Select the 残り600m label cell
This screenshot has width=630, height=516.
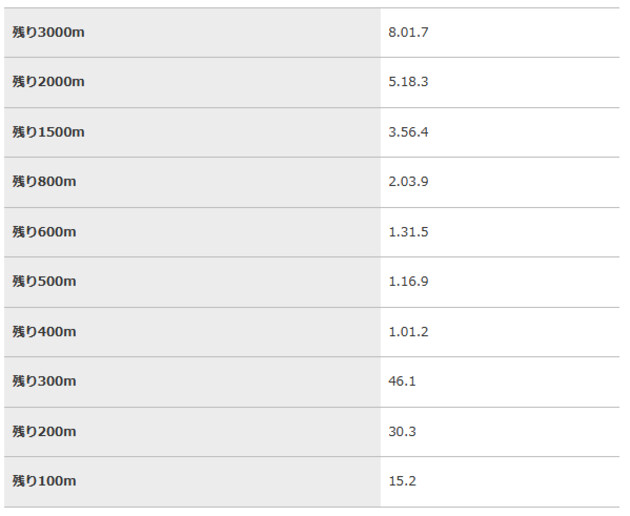[44, 232]
